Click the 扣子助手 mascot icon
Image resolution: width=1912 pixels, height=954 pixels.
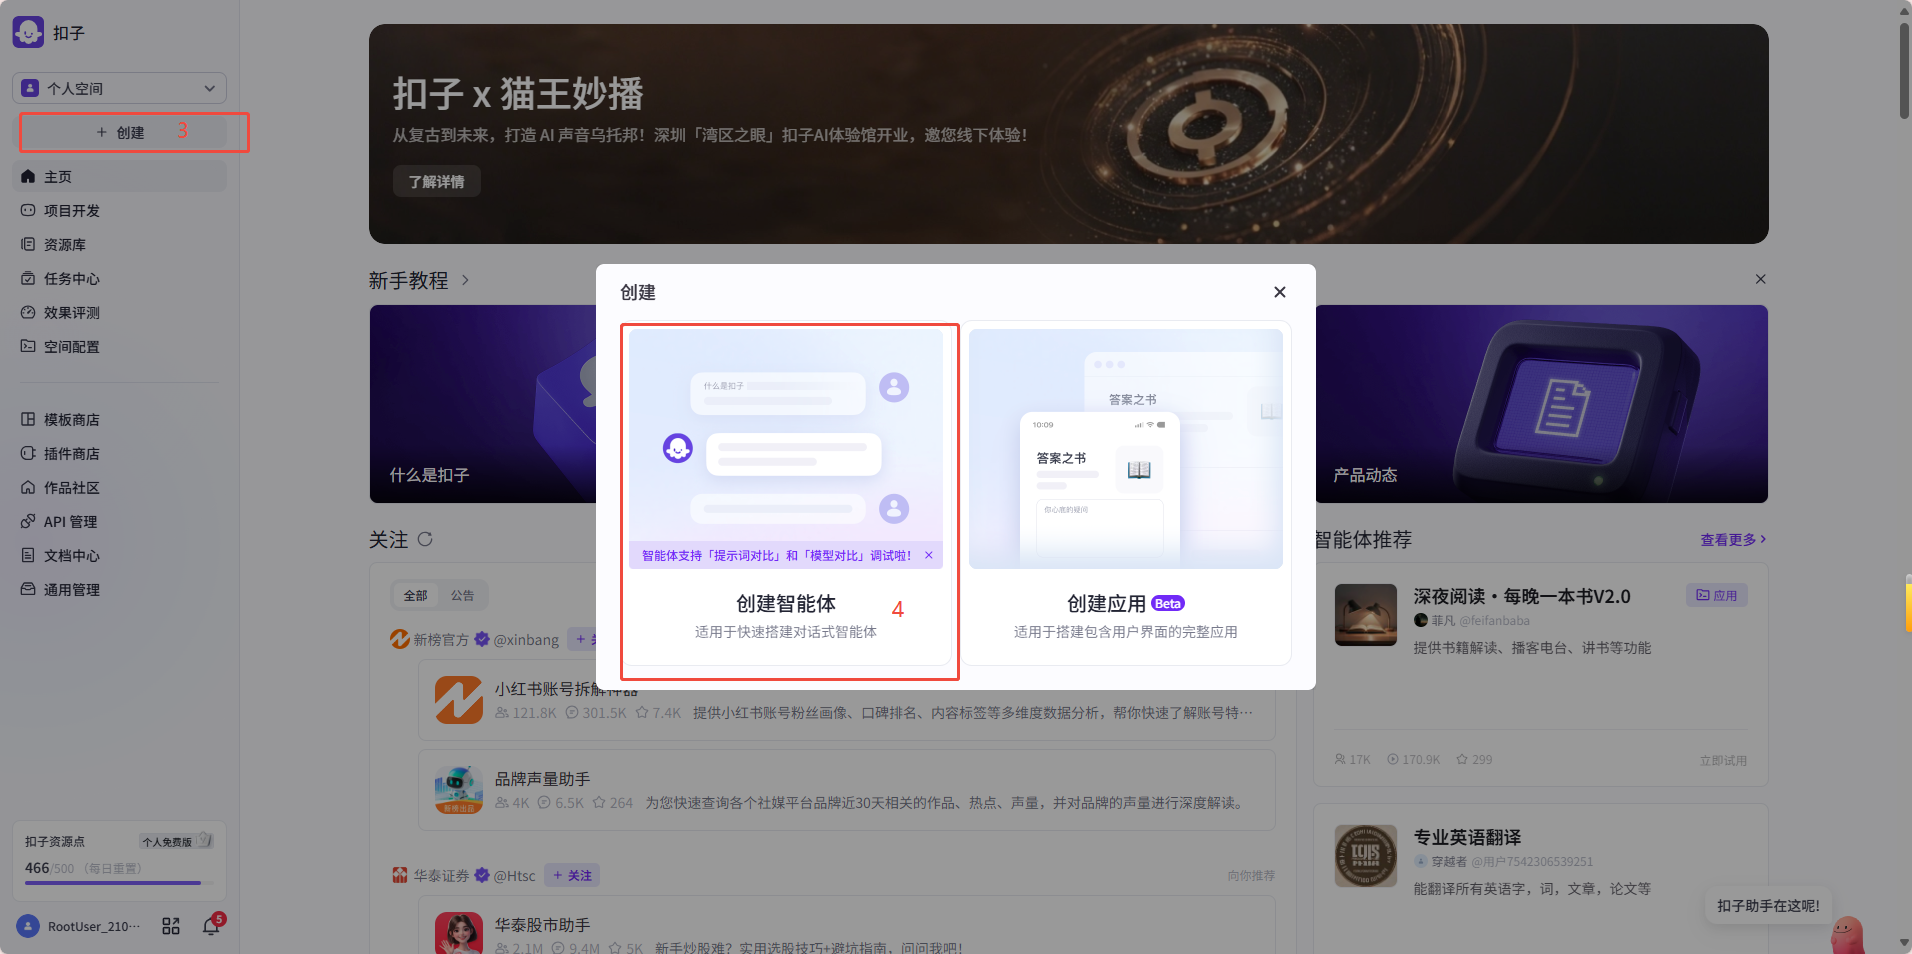point(1847,935)
